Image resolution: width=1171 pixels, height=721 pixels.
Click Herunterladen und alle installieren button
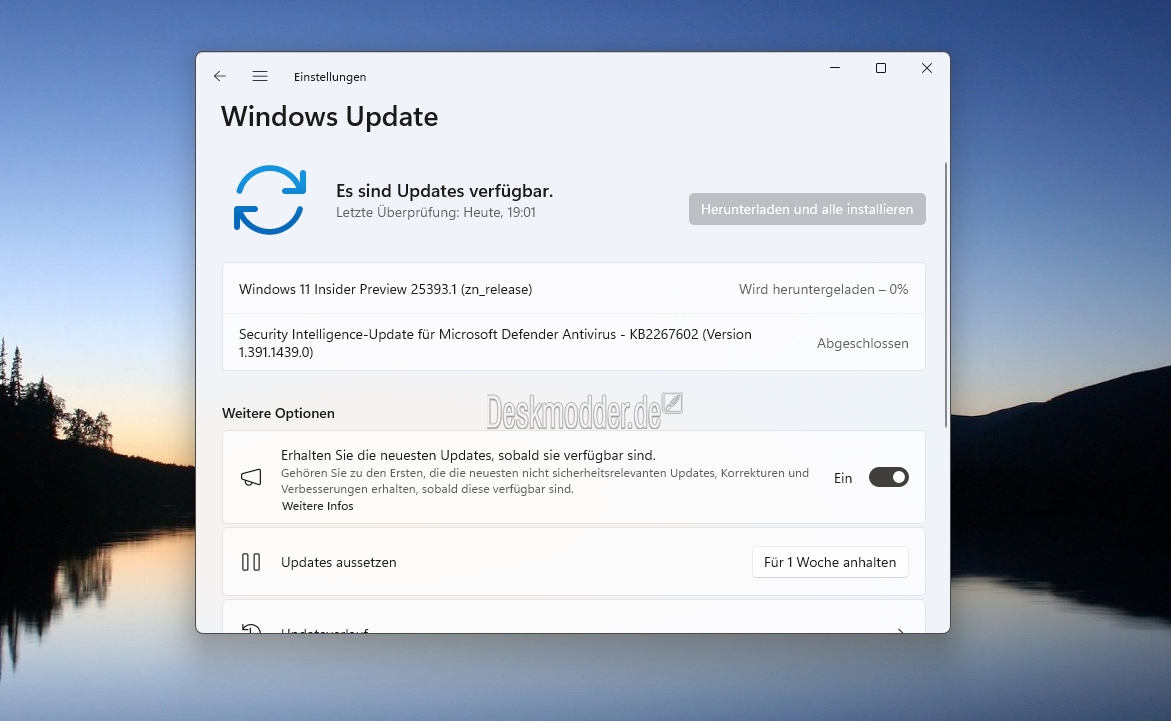807,209
